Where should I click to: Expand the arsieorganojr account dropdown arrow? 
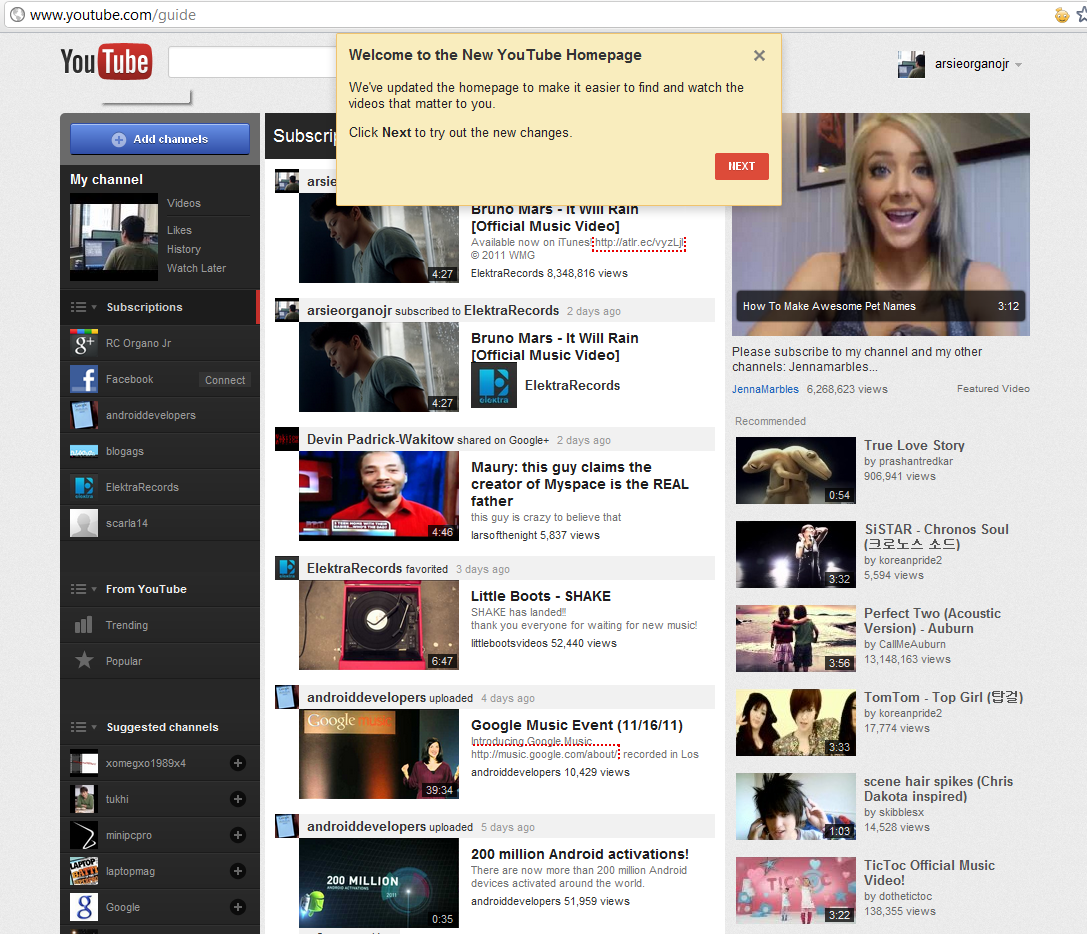tap(1018, 64)
